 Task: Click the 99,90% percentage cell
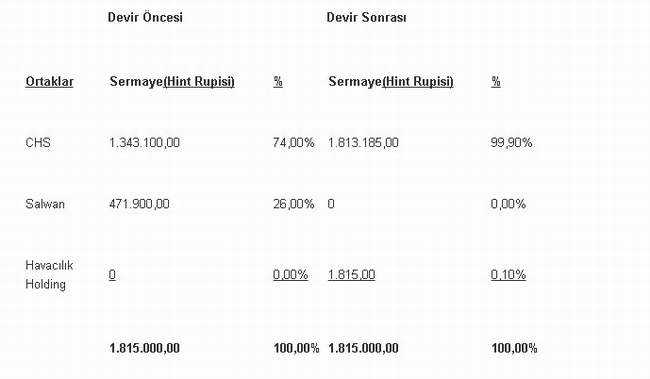point(511,143)
